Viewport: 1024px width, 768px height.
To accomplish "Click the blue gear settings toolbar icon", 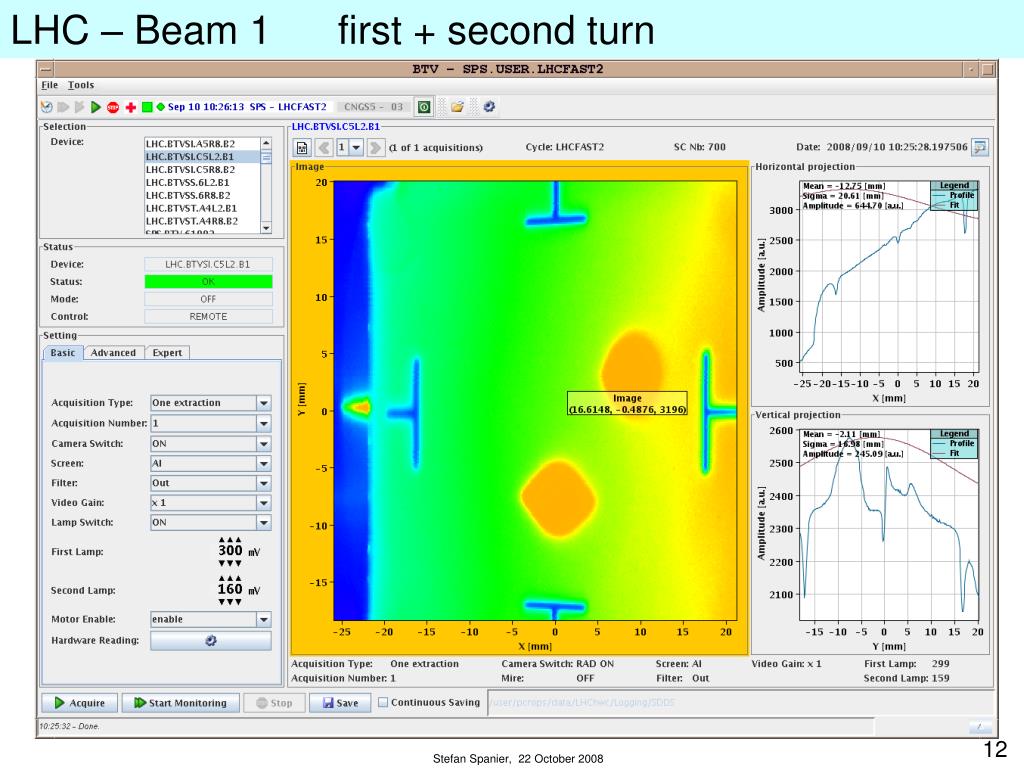I will click(x=489, y=106).
